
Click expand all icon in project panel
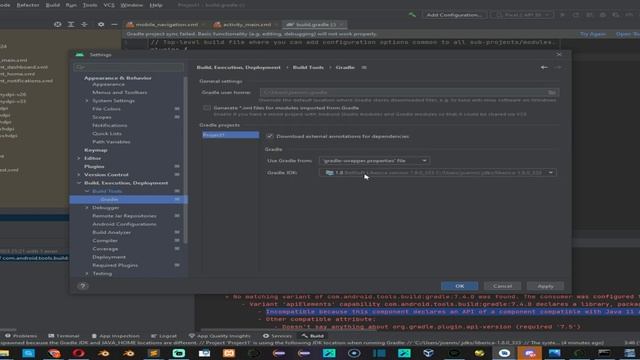pos(71,24)
